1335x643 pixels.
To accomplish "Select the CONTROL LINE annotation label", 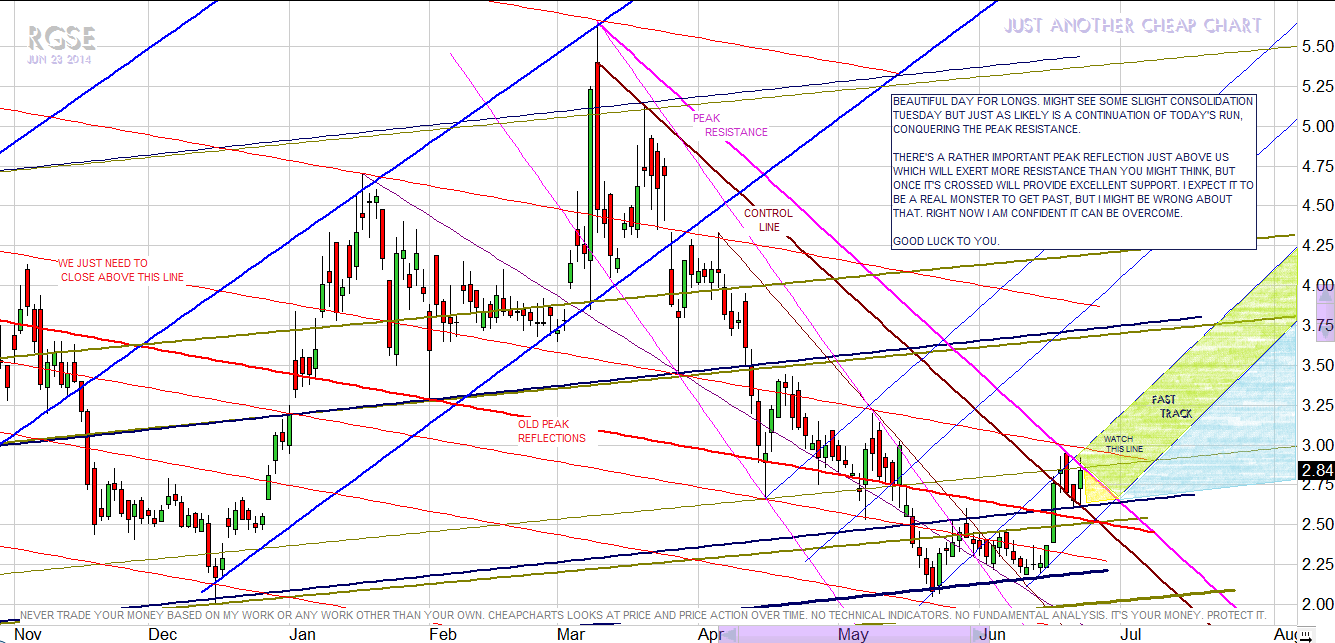I will coord(768,220).
